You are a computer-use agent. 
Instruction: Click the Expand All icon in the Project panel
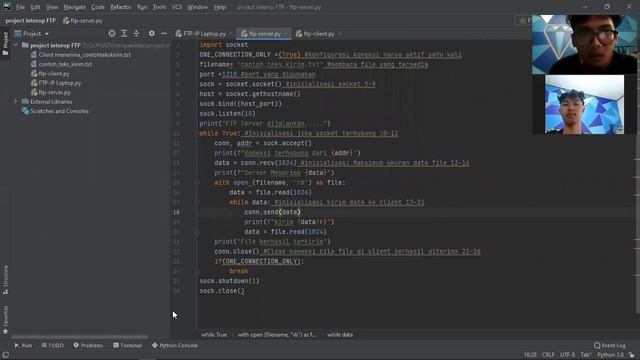click(x=124, y=33)
